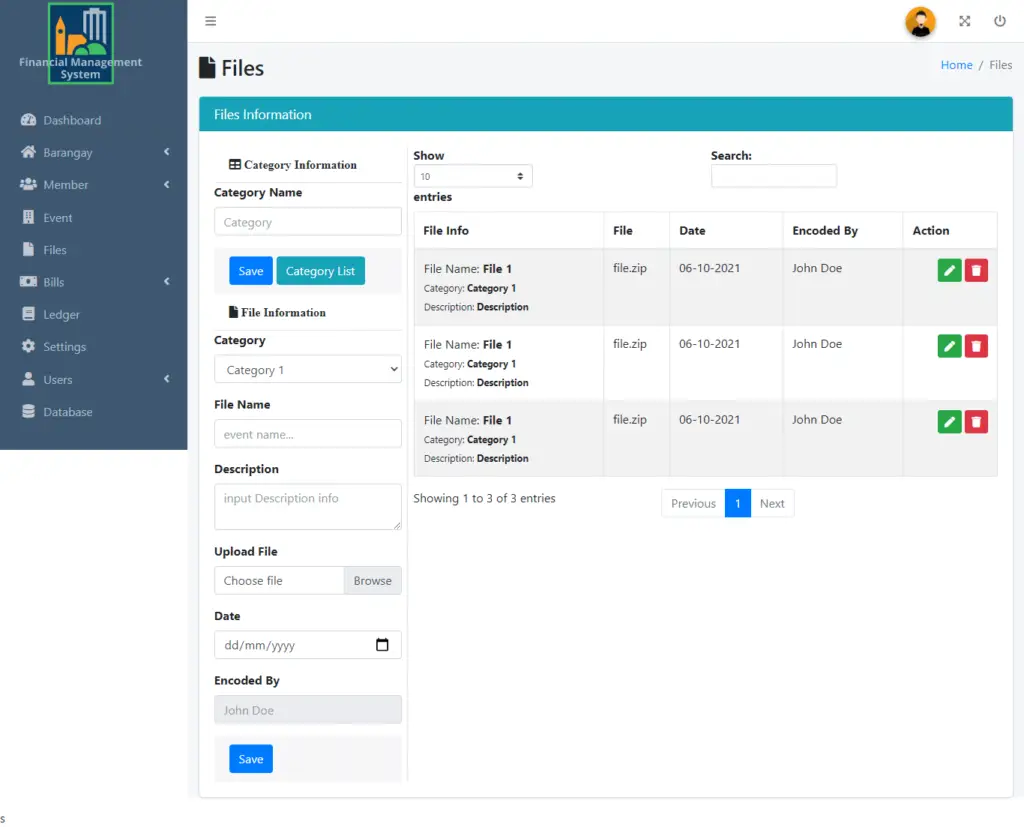Image resolution: width=1024 pixels, height=827 pixels.
Task: Click the power logout icon
Action: click(x=1000, y=20)
